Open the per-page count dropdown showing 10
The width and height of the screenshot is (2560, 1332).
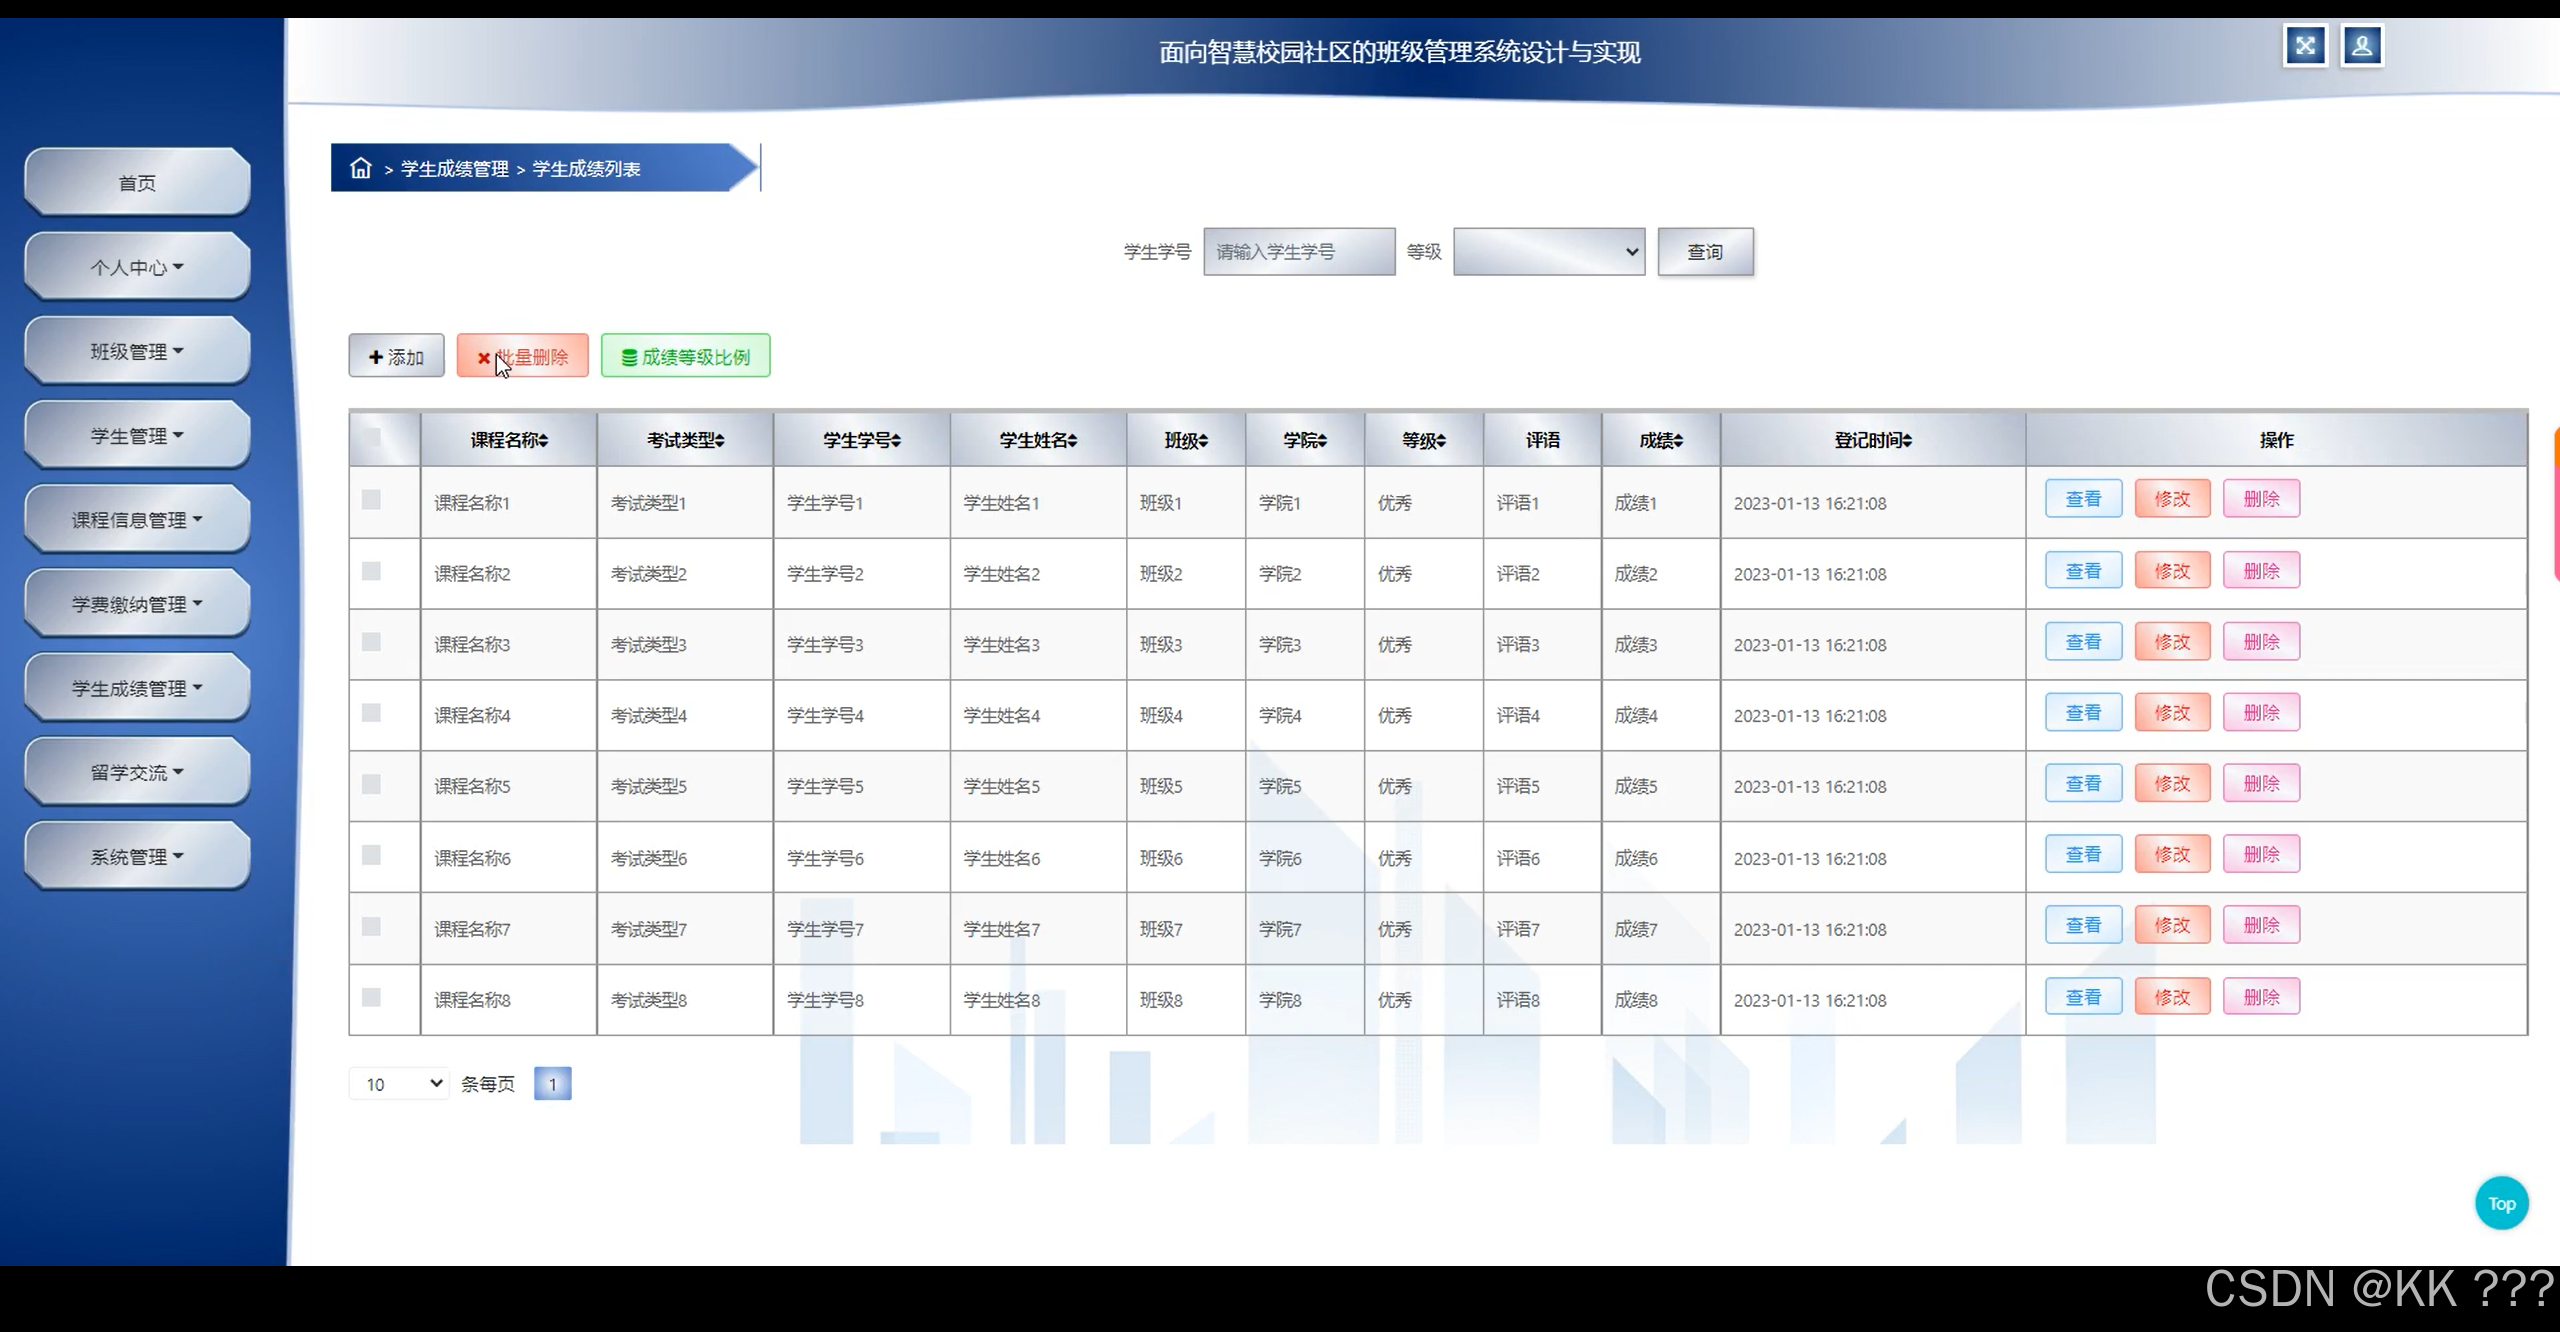tap(398, 1083)
